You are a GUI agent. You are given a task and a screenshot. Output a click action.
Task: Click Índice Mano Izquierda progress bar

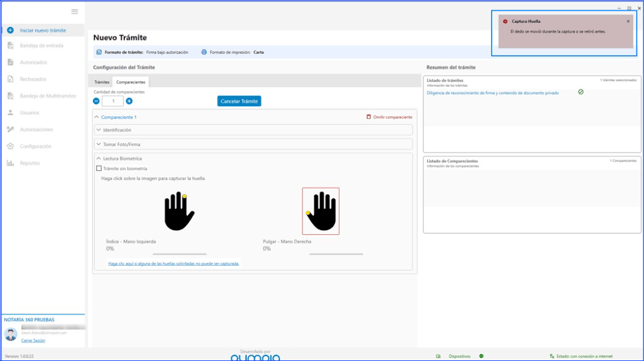click(179, 254)
